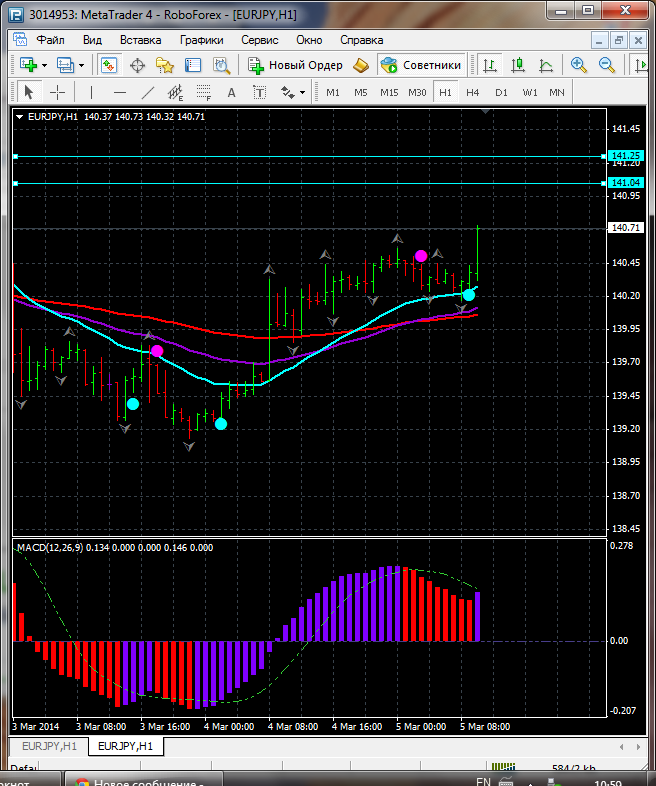
Task: Click the 141.25 price label
Action: coord(625,156)
